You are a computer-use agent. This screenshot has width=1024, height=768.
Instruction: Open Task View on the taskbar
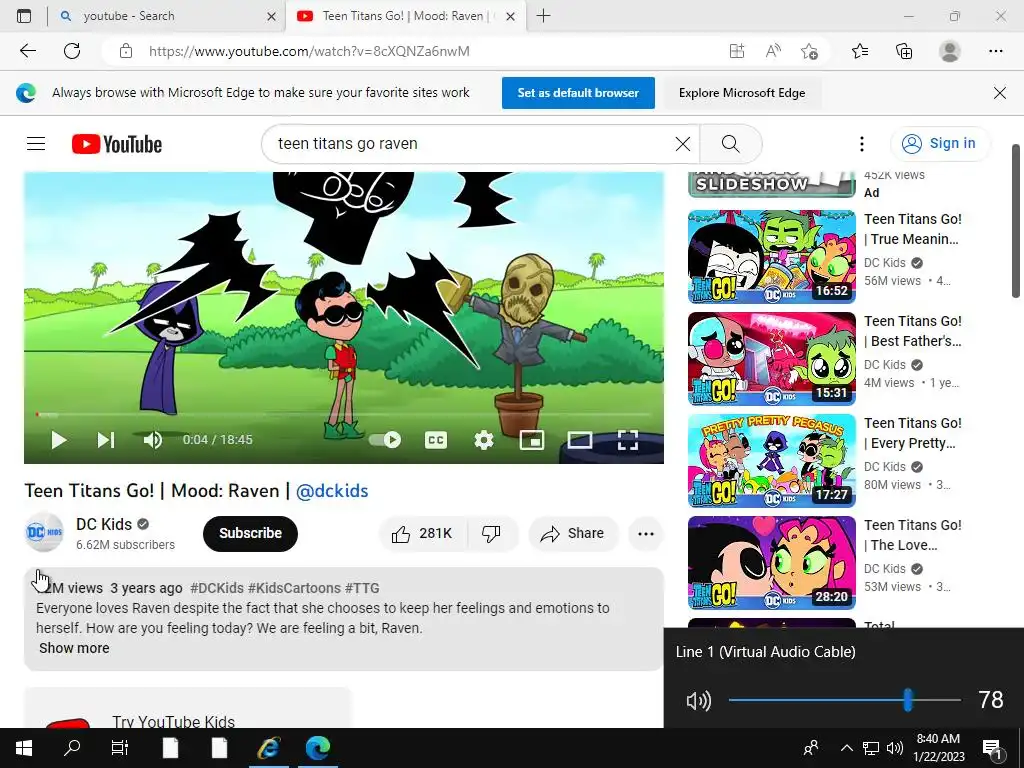point(120,748)
